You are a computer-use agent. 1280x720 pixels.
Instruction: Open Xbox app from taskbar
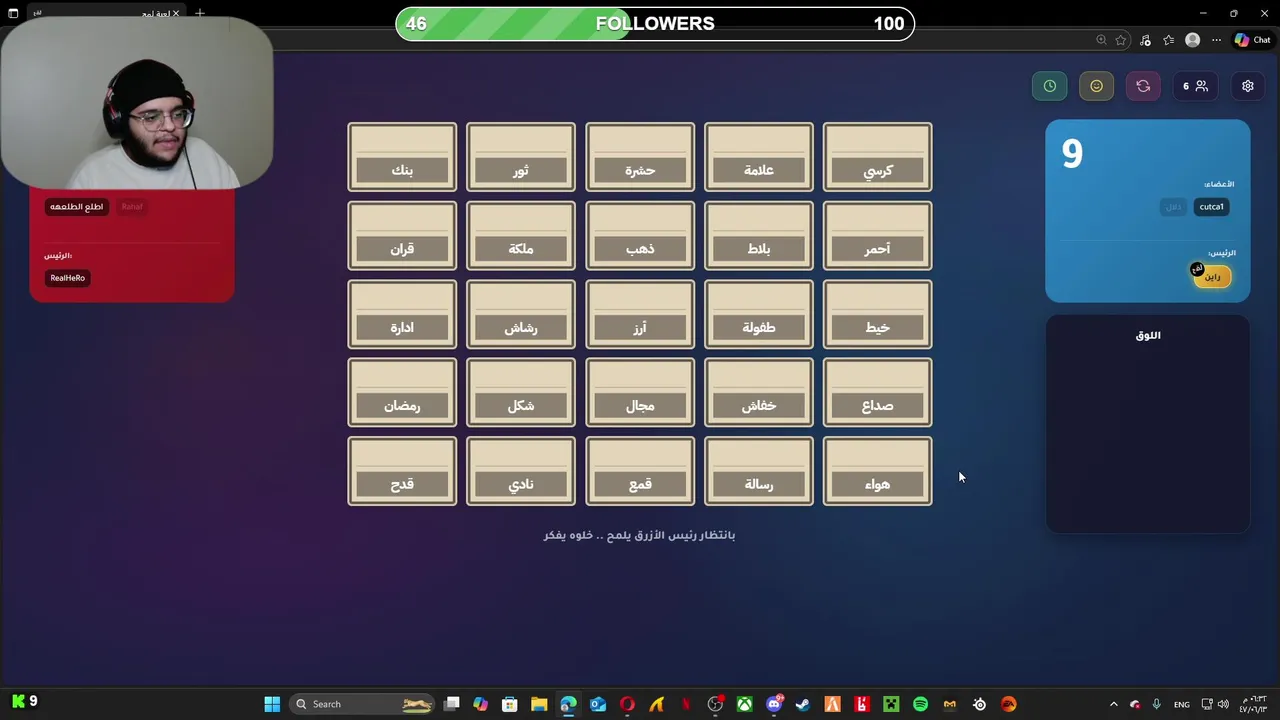tap(745, 704)
